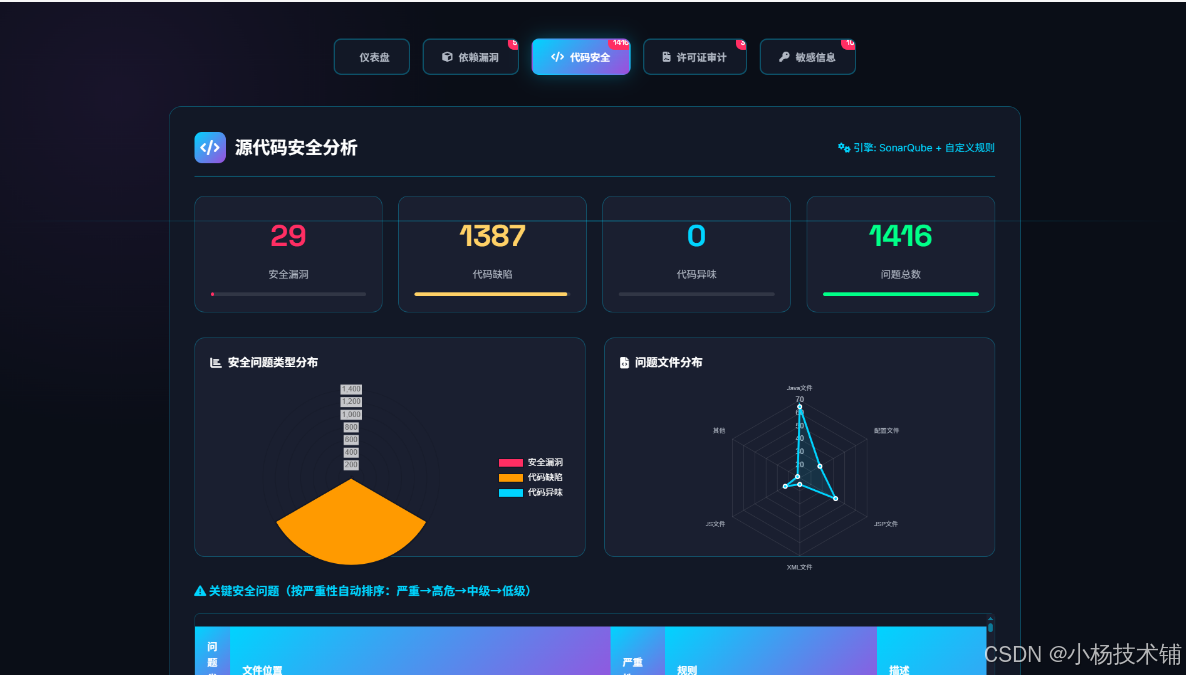This screenshot has width=1186, height=675.
Task: Click the 1,400 axis label in polar chart
Action: (351, 389)
